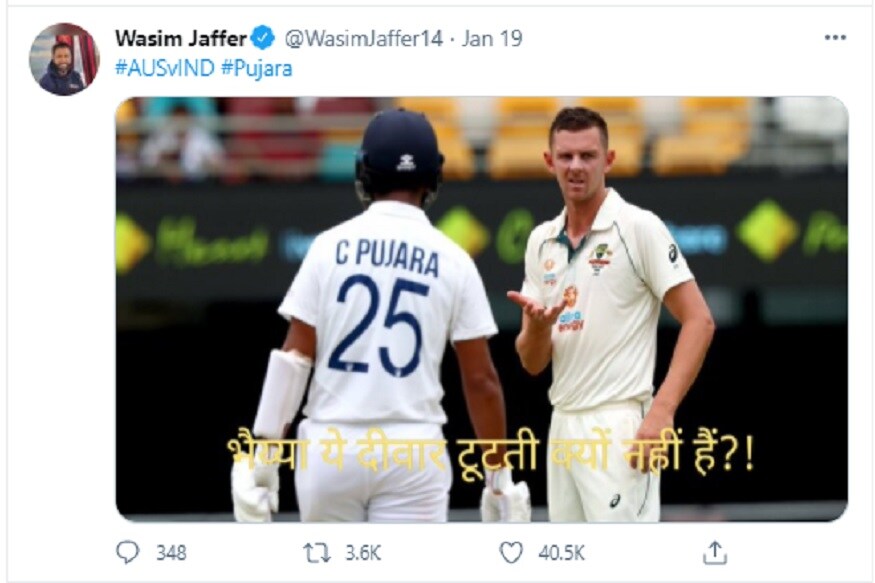Open the share upload arrow icon

pos(715,552)
